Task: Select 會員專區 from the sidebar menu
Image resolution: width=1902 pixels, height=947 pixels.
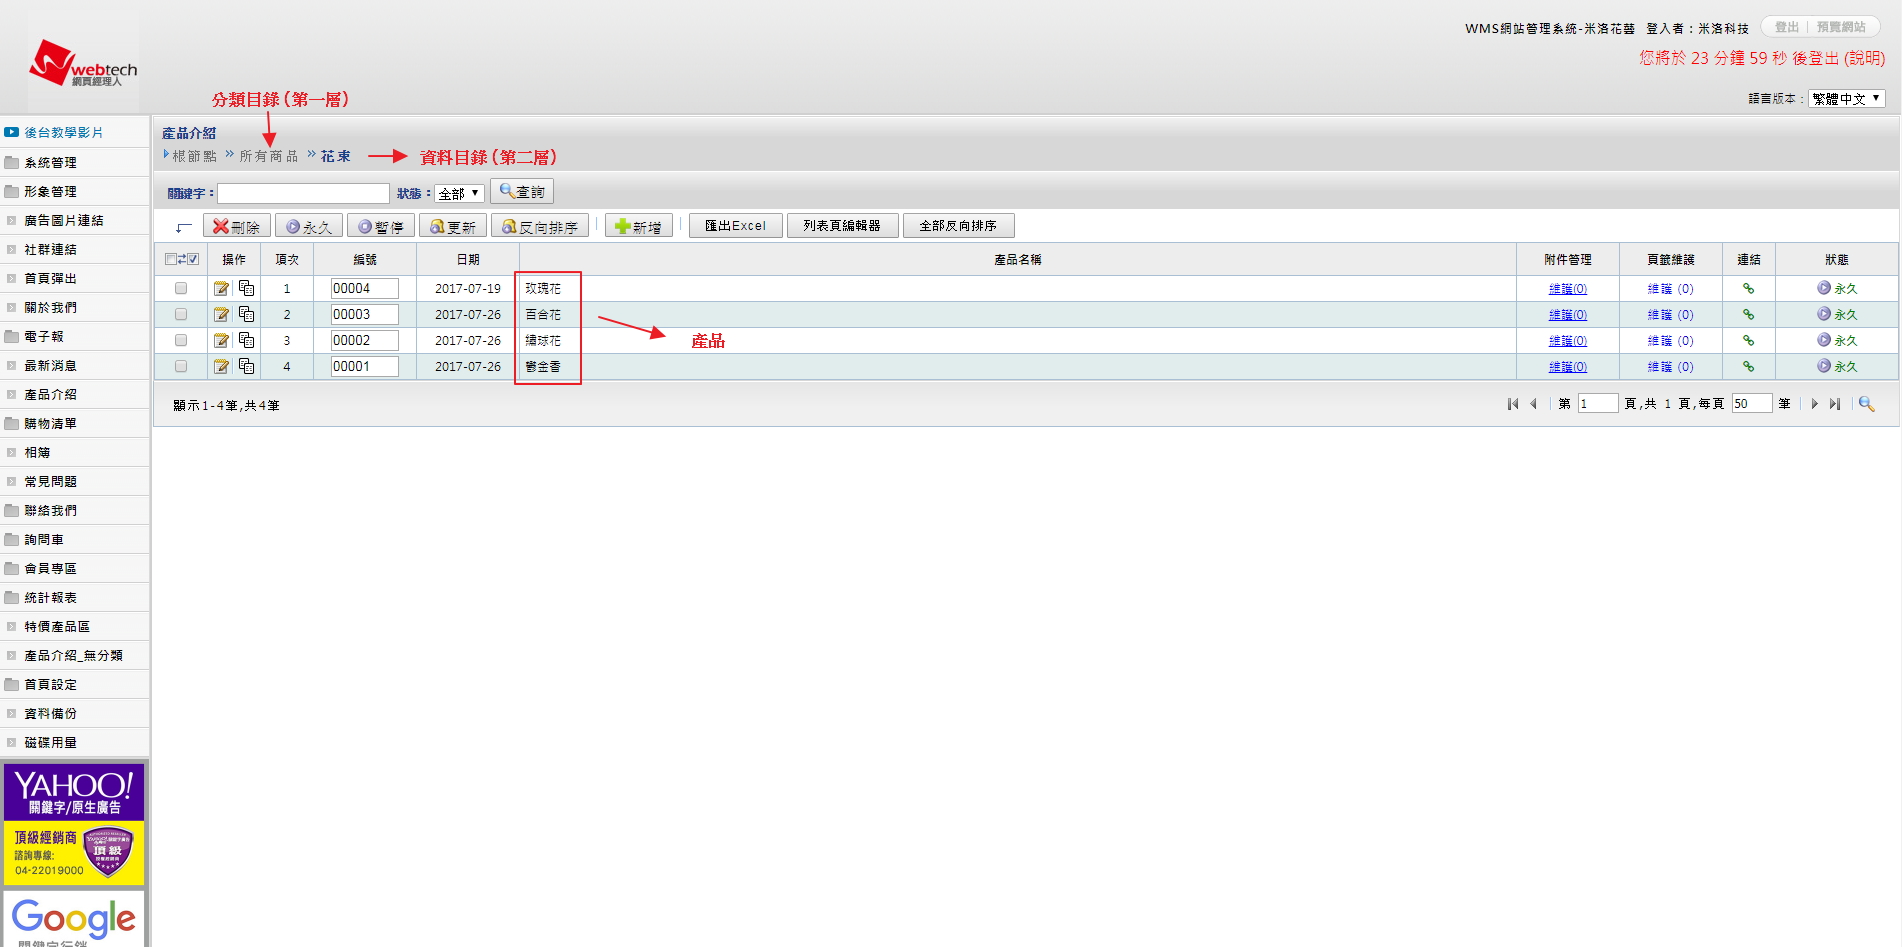Action: 50,569
